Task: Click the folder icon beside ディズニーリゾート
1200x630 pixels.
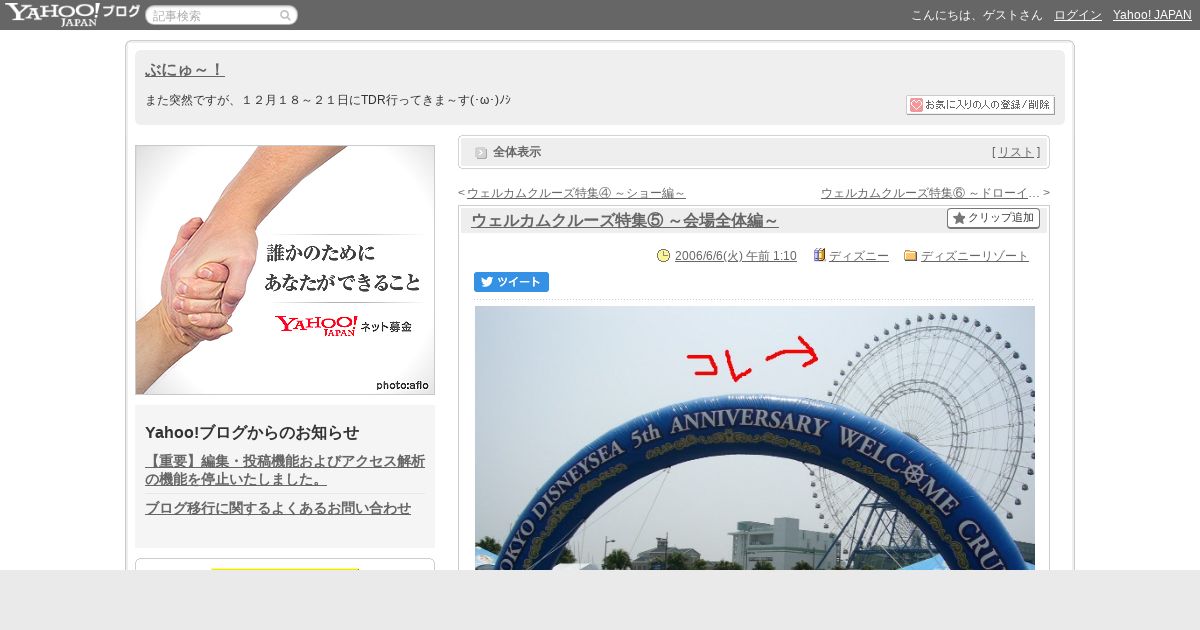Action: click(910, 256)
